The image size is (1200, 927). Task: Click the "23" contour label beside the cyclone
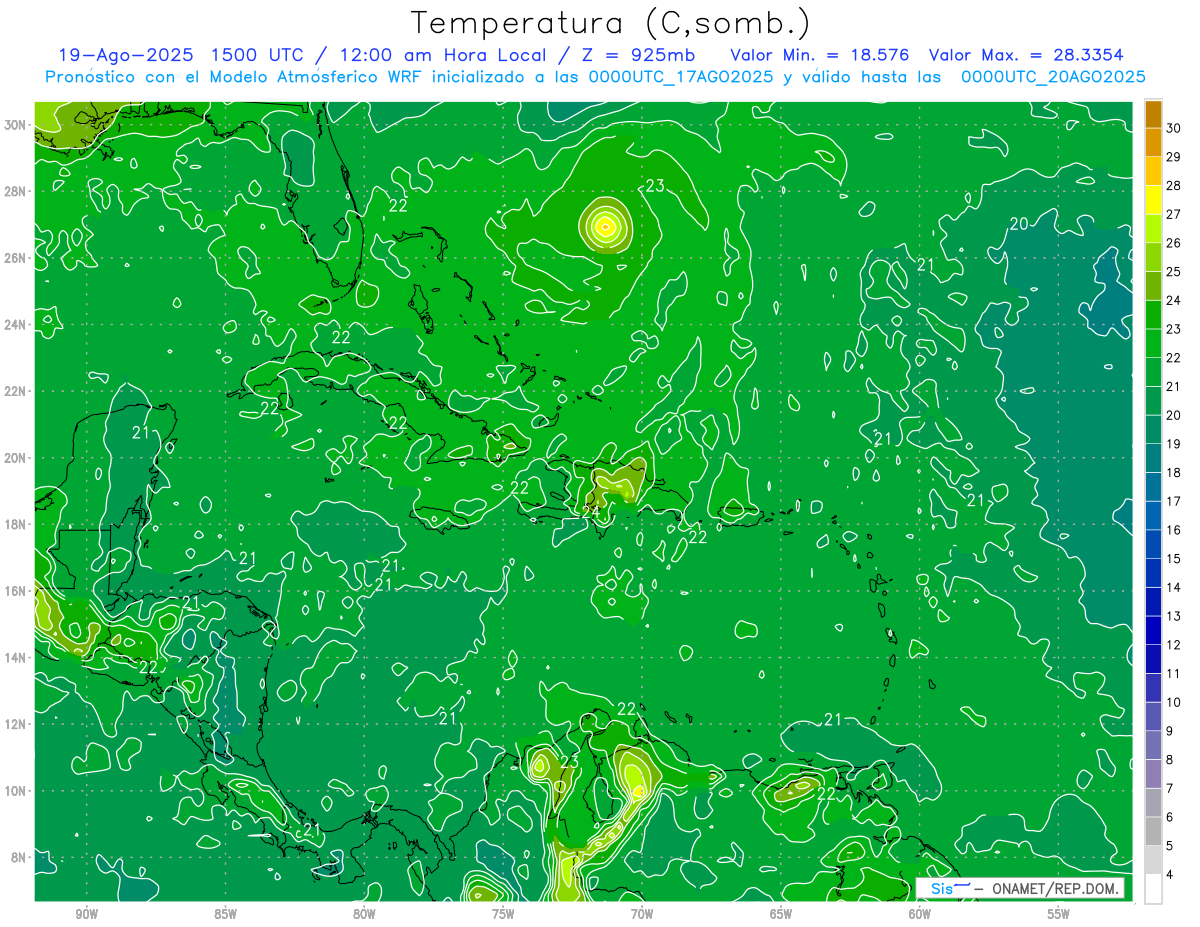(655, 186)
